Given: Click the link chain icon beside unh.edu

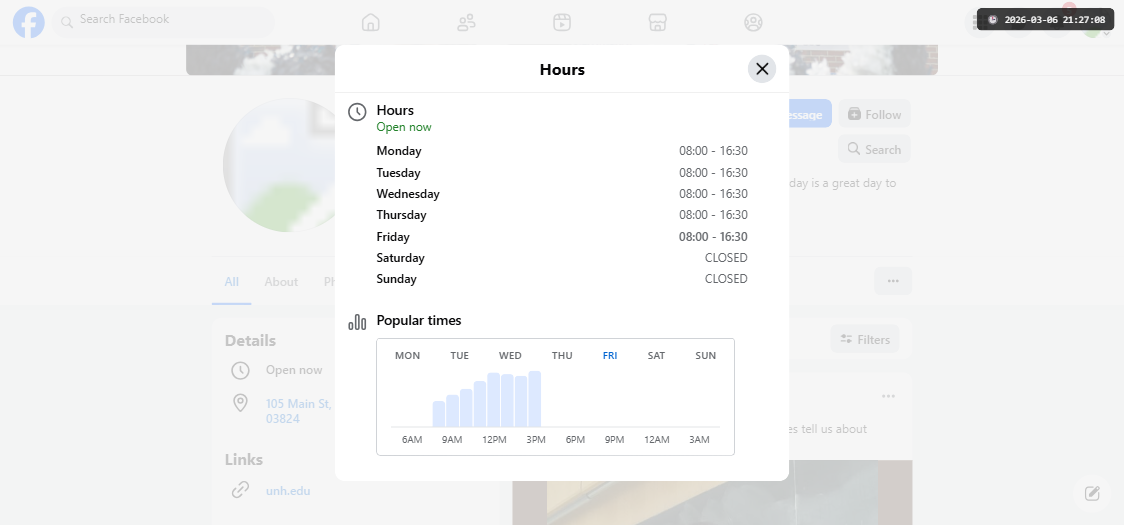Looking at the screenshot, I should [x=240, y=490].
